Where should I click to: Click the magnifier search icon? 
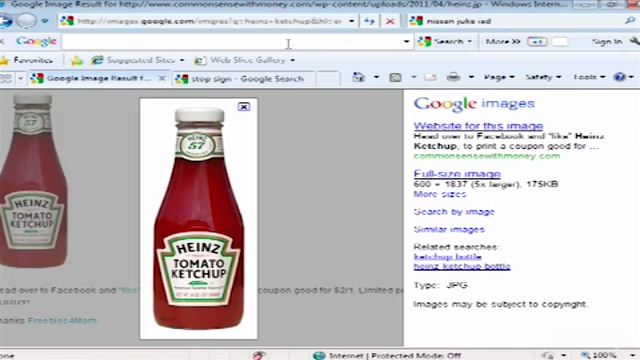(x=630, y=20)
